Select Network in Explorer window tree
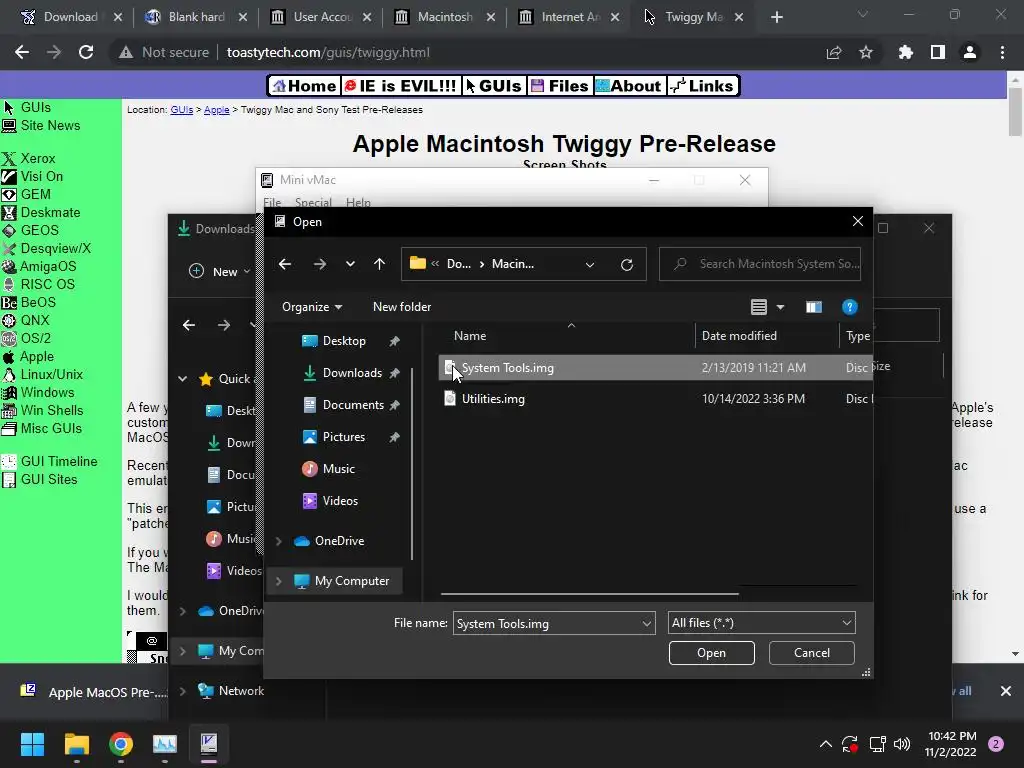Image resolution: width=1024 pixels, height=768 pixels. [231, 691]
